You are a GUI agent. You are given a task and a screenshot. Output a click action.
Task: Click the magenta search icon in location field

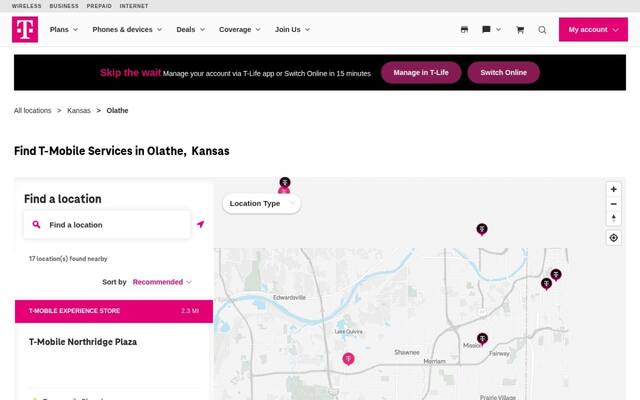(x=36, y=224)
